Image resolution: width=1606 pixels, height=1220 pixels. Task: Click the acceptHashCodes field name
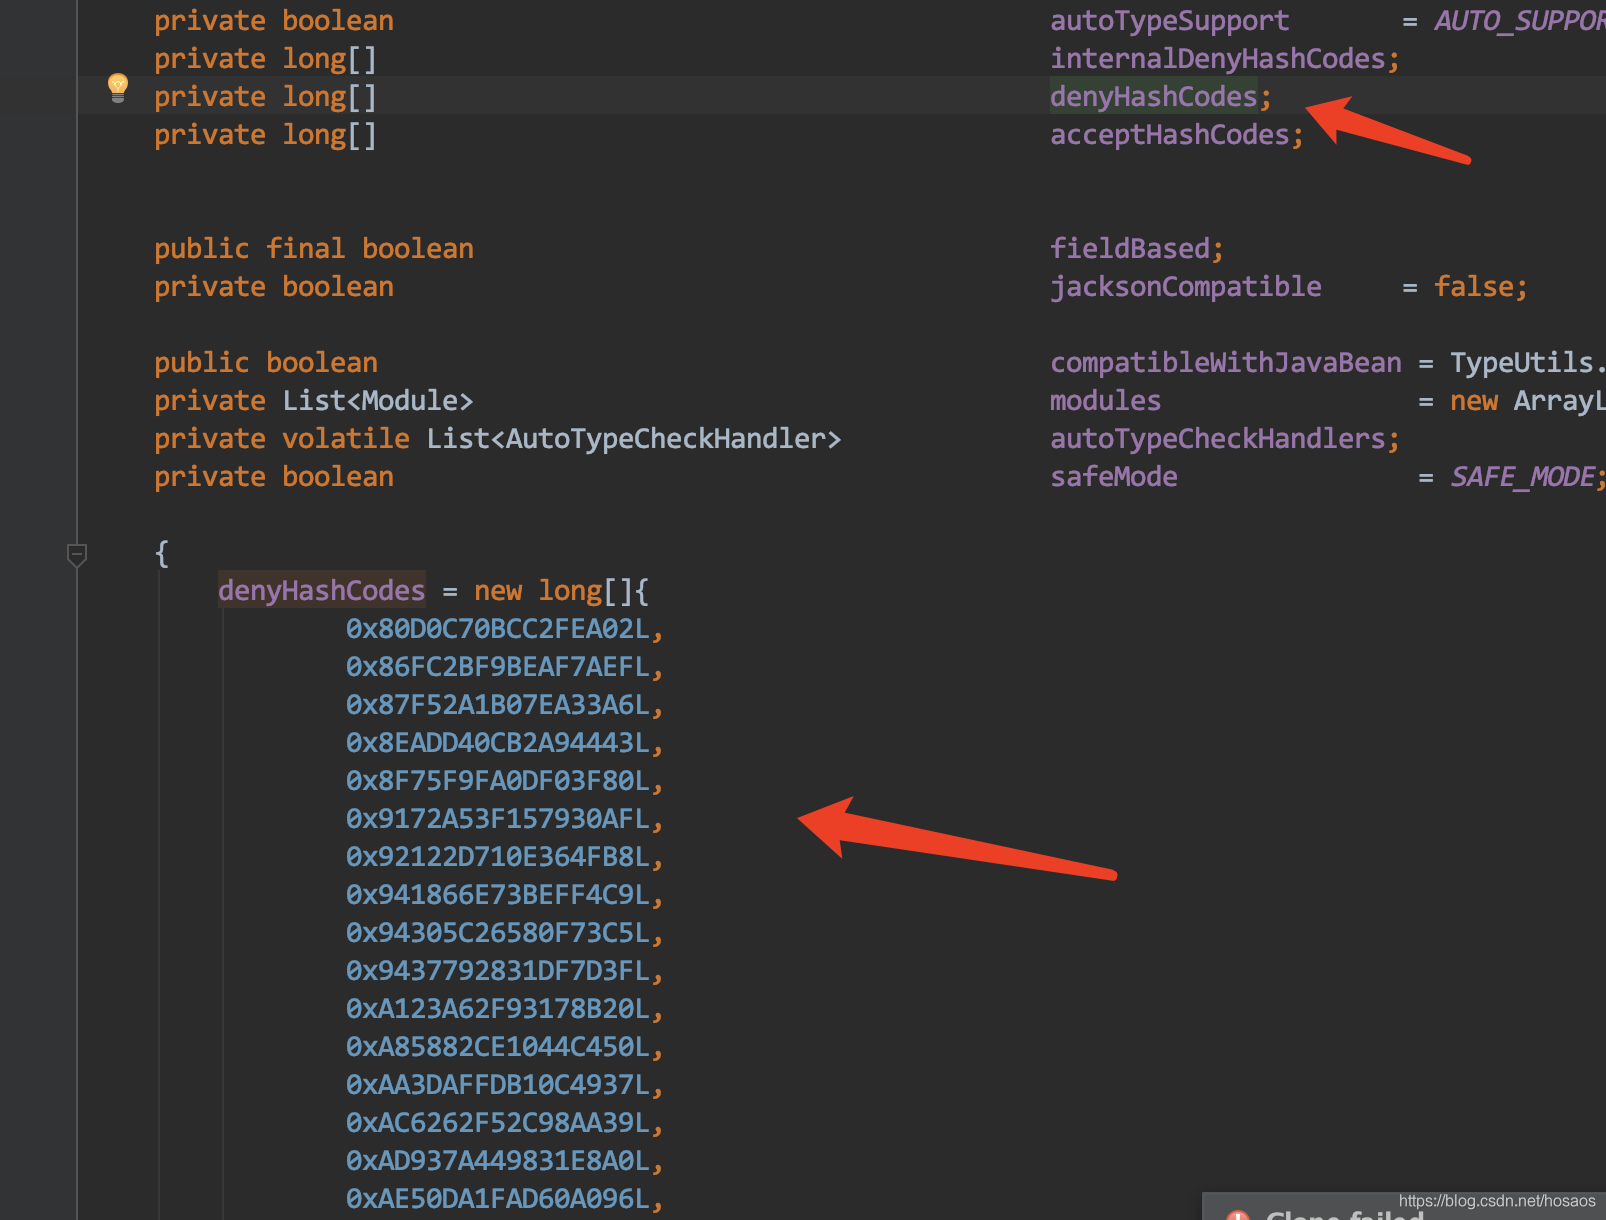pos(1169,135)
